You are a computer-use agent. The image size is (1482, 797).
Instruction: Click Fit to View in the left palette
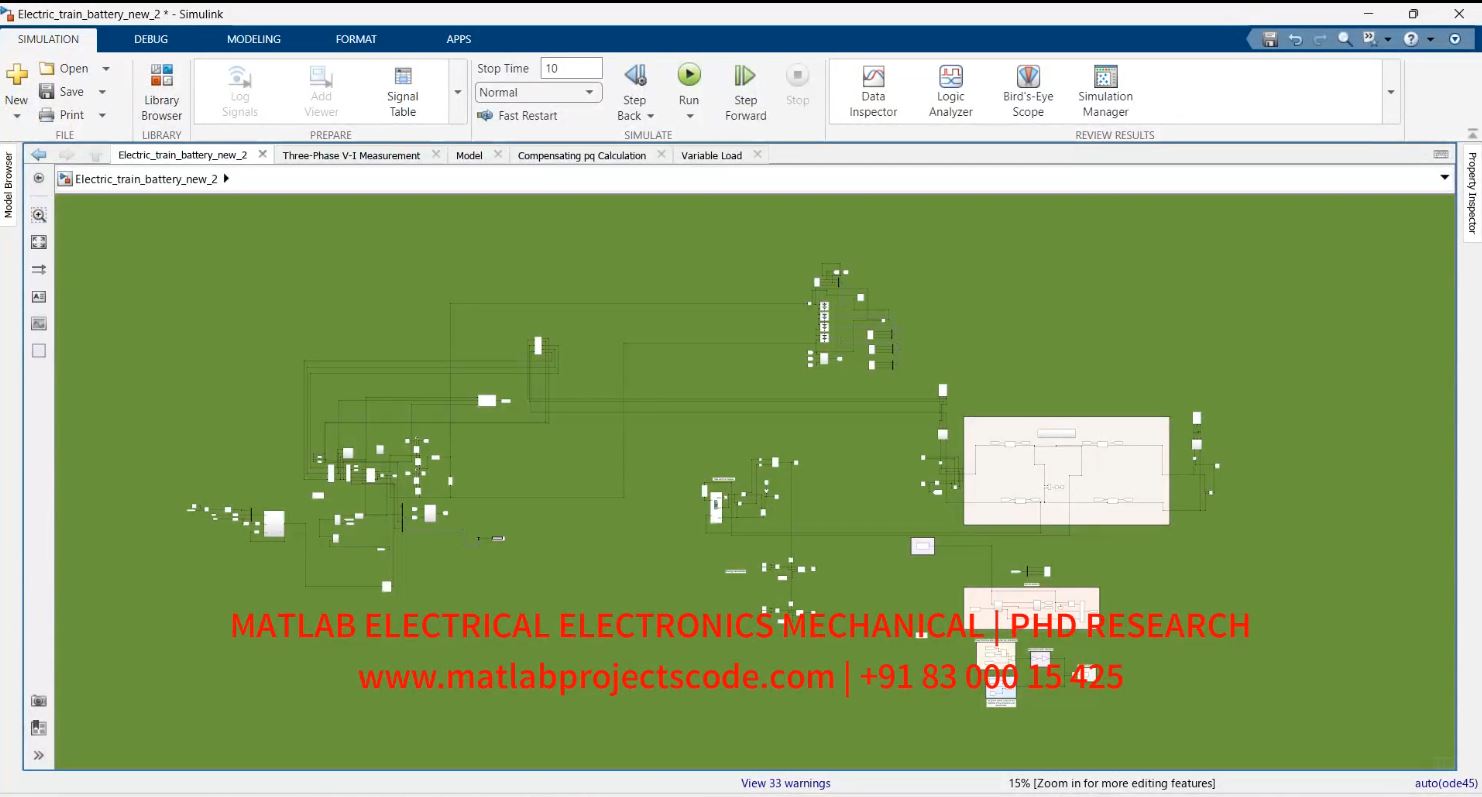click(38, 241)
